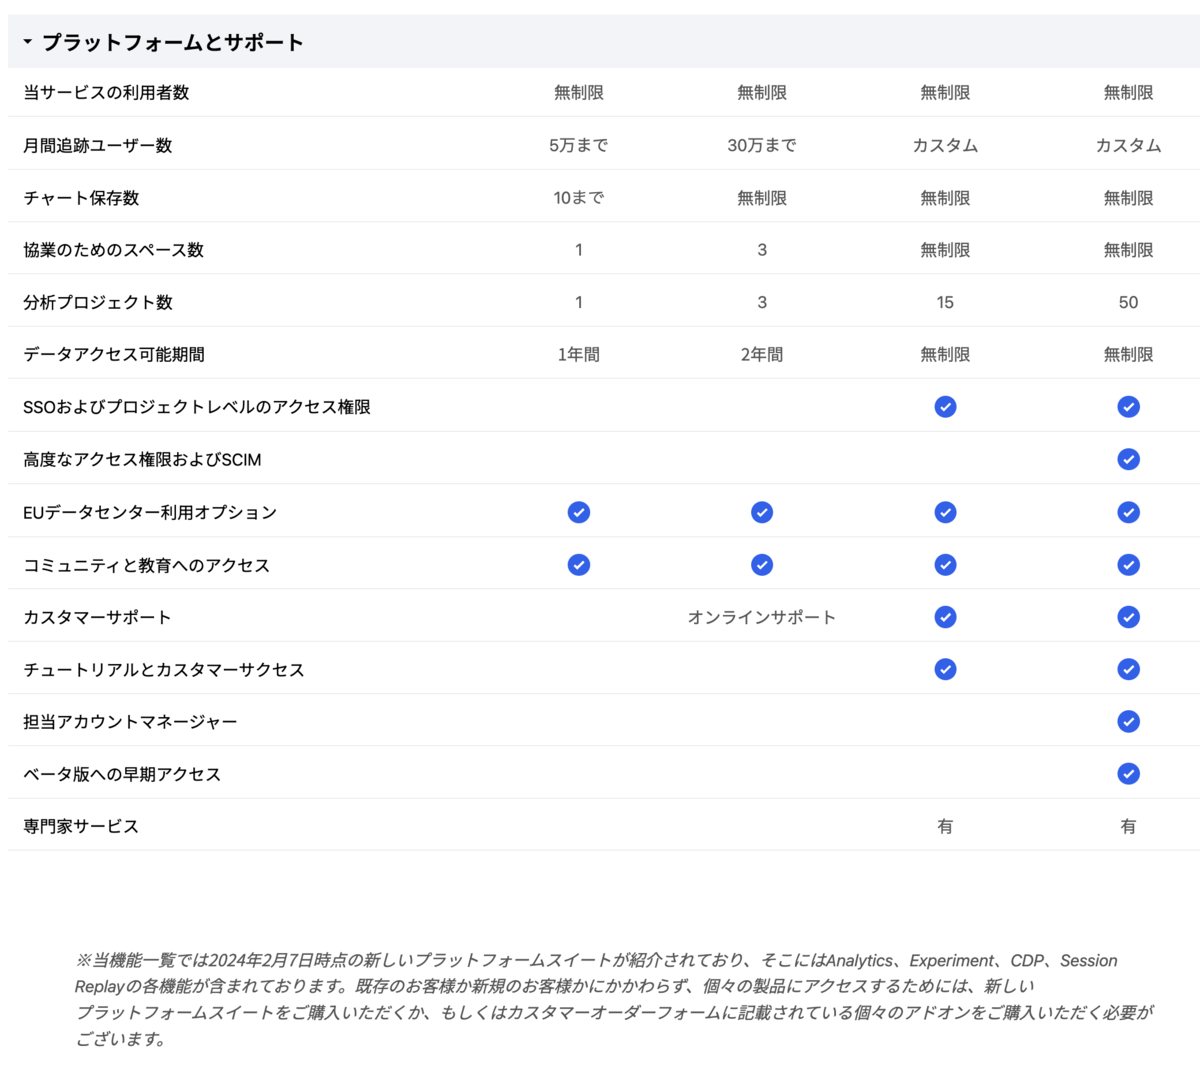1200x1065 pixels.
Task: Click コミュニティと教育 checkmark in second plan column
Action: tap(762, 565)
